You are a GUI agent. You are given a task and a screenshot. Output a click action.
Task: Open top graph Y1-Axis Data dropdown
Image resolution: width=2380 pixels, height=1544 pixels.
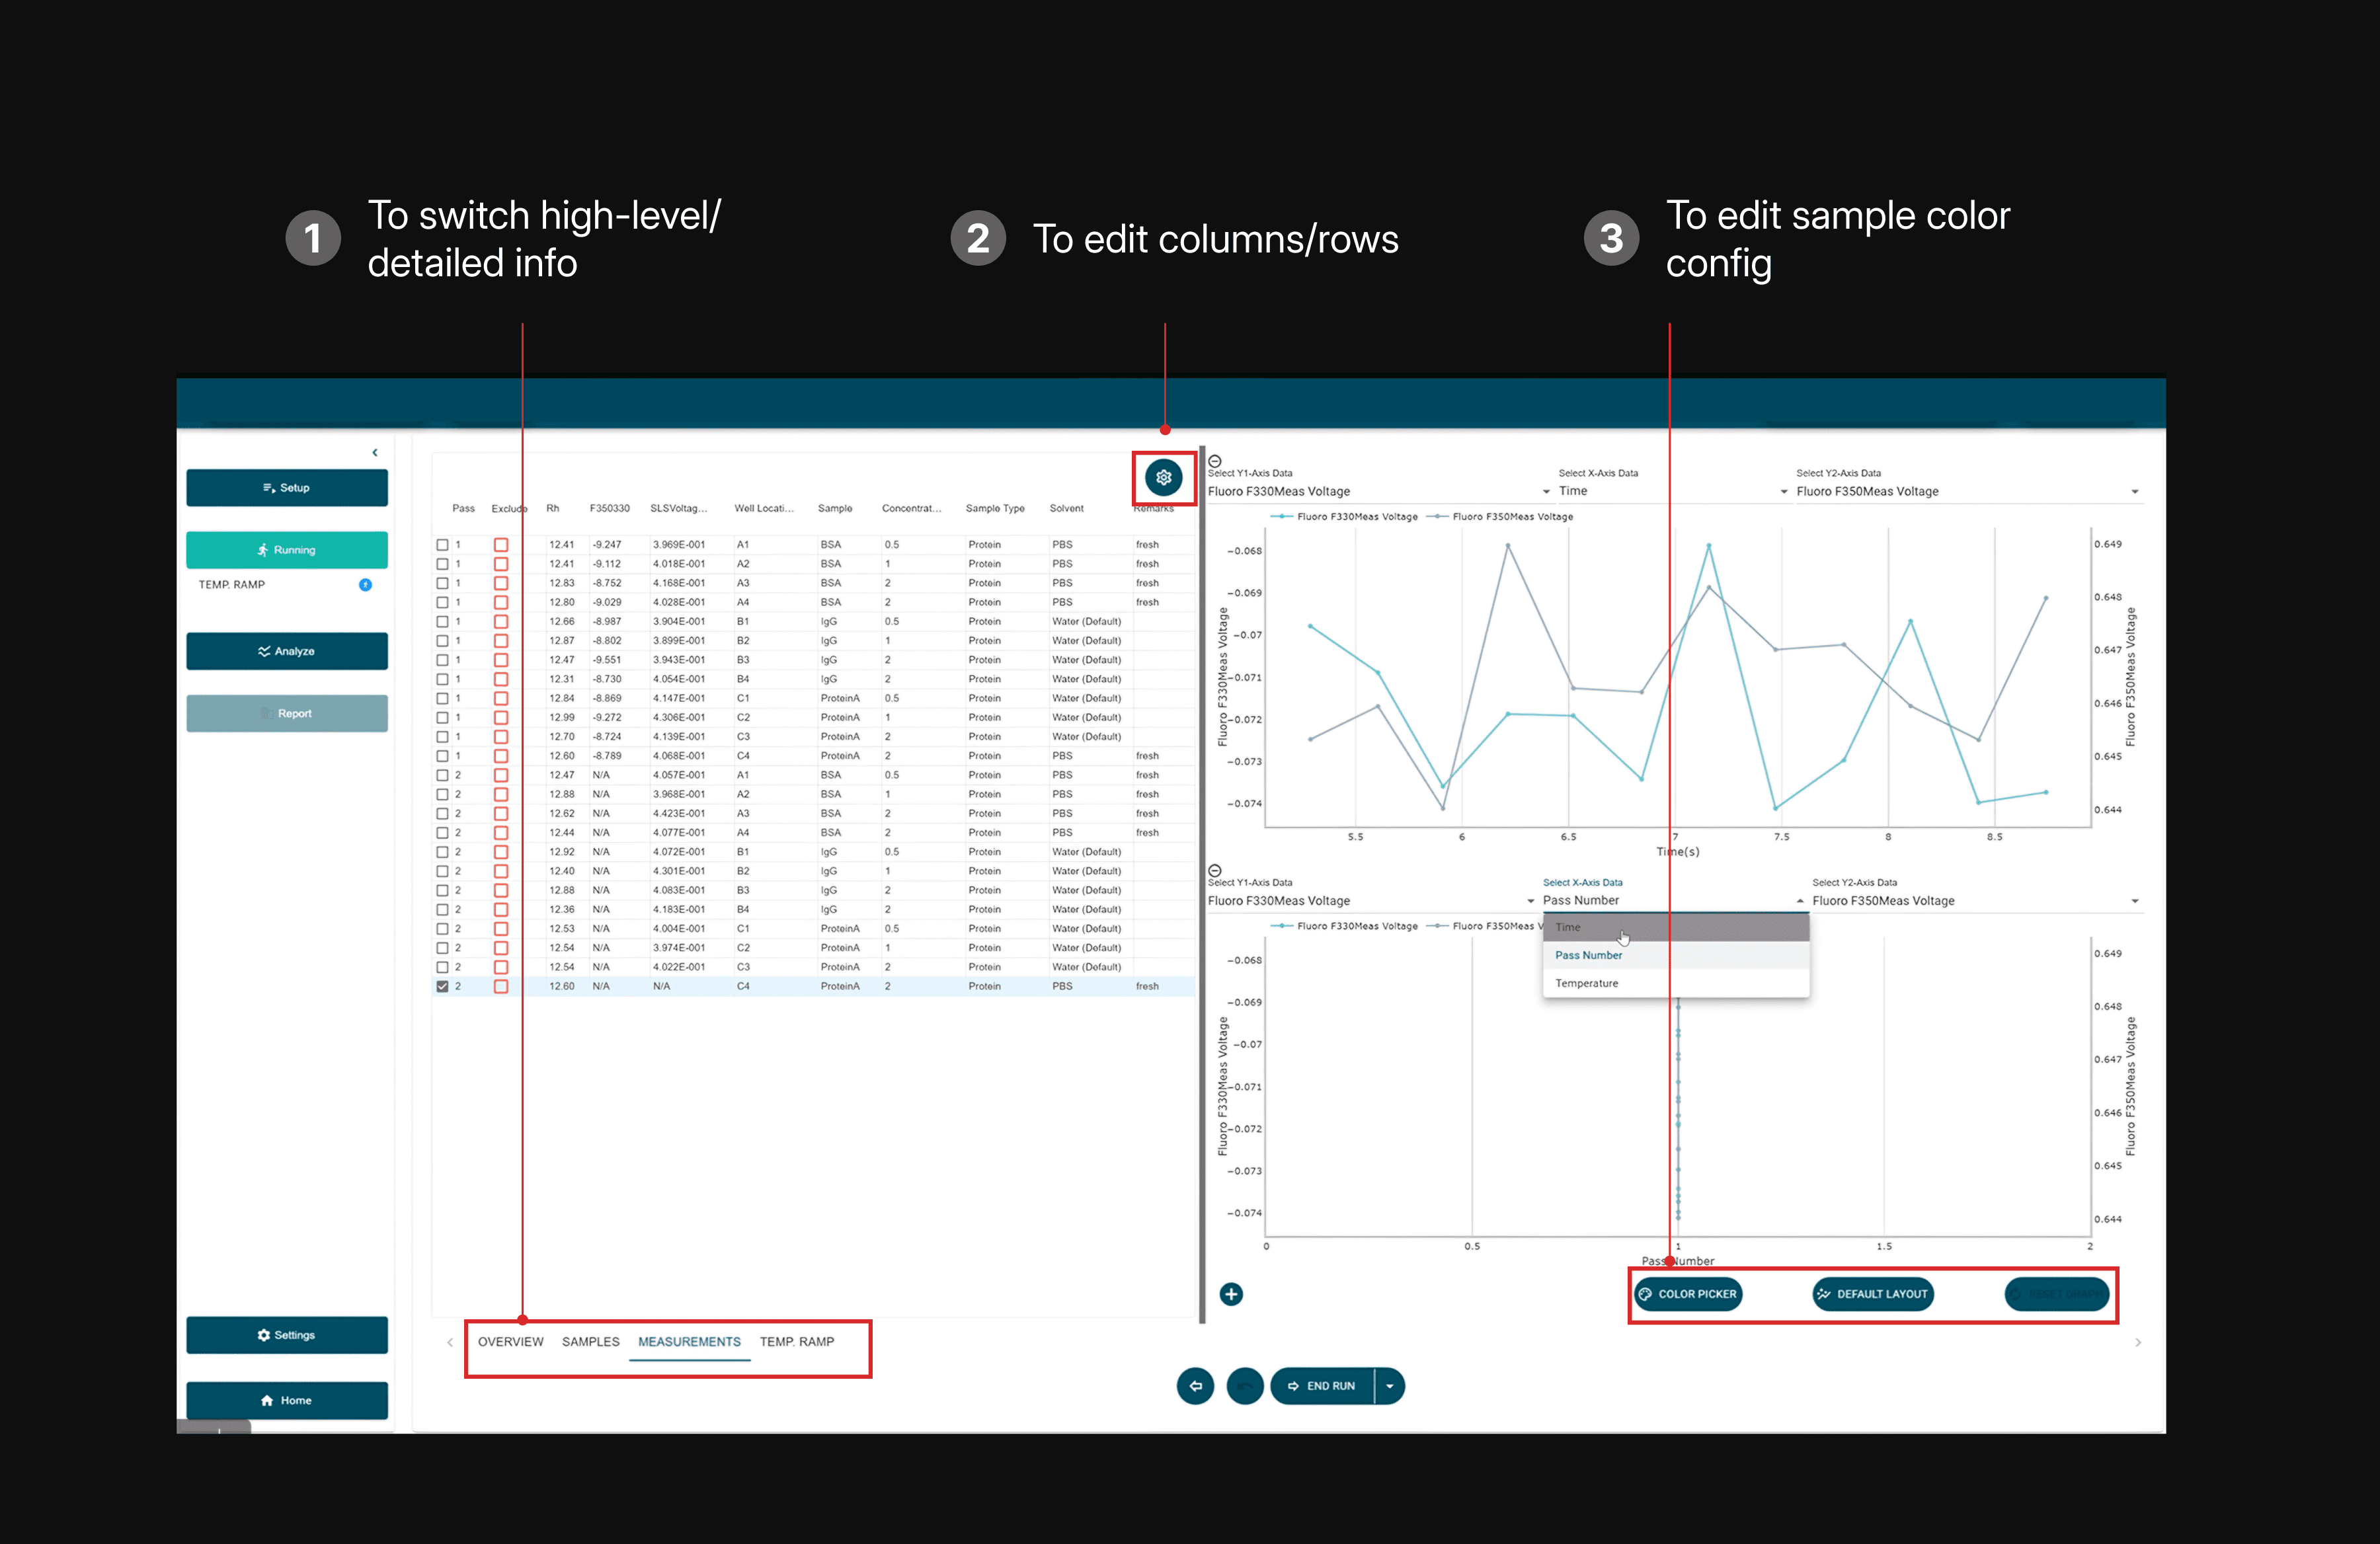pyautogui.click(x=1546, y=492)
